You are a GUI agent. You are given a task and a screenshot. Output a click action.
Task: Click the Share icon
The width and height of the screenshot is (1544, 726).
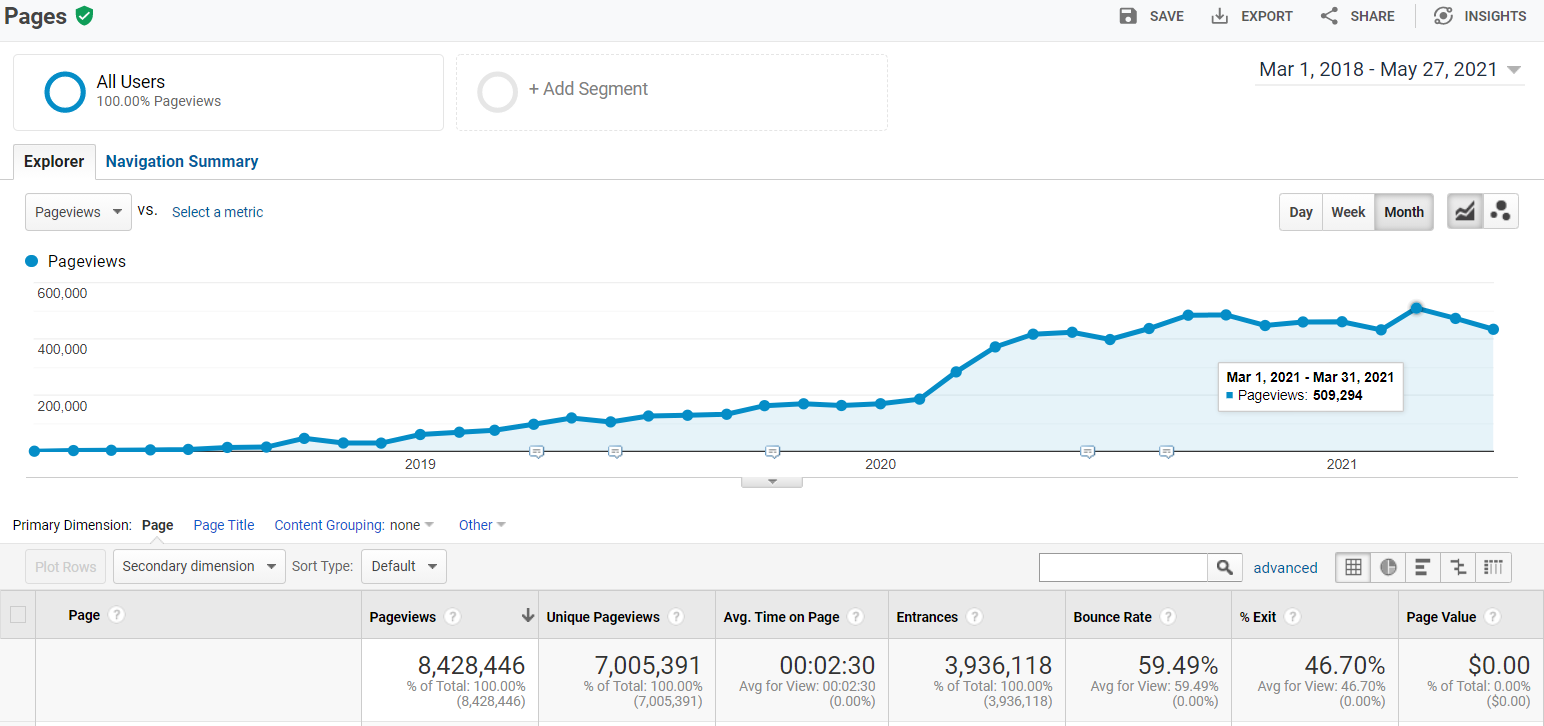(x=1329, y=16)
